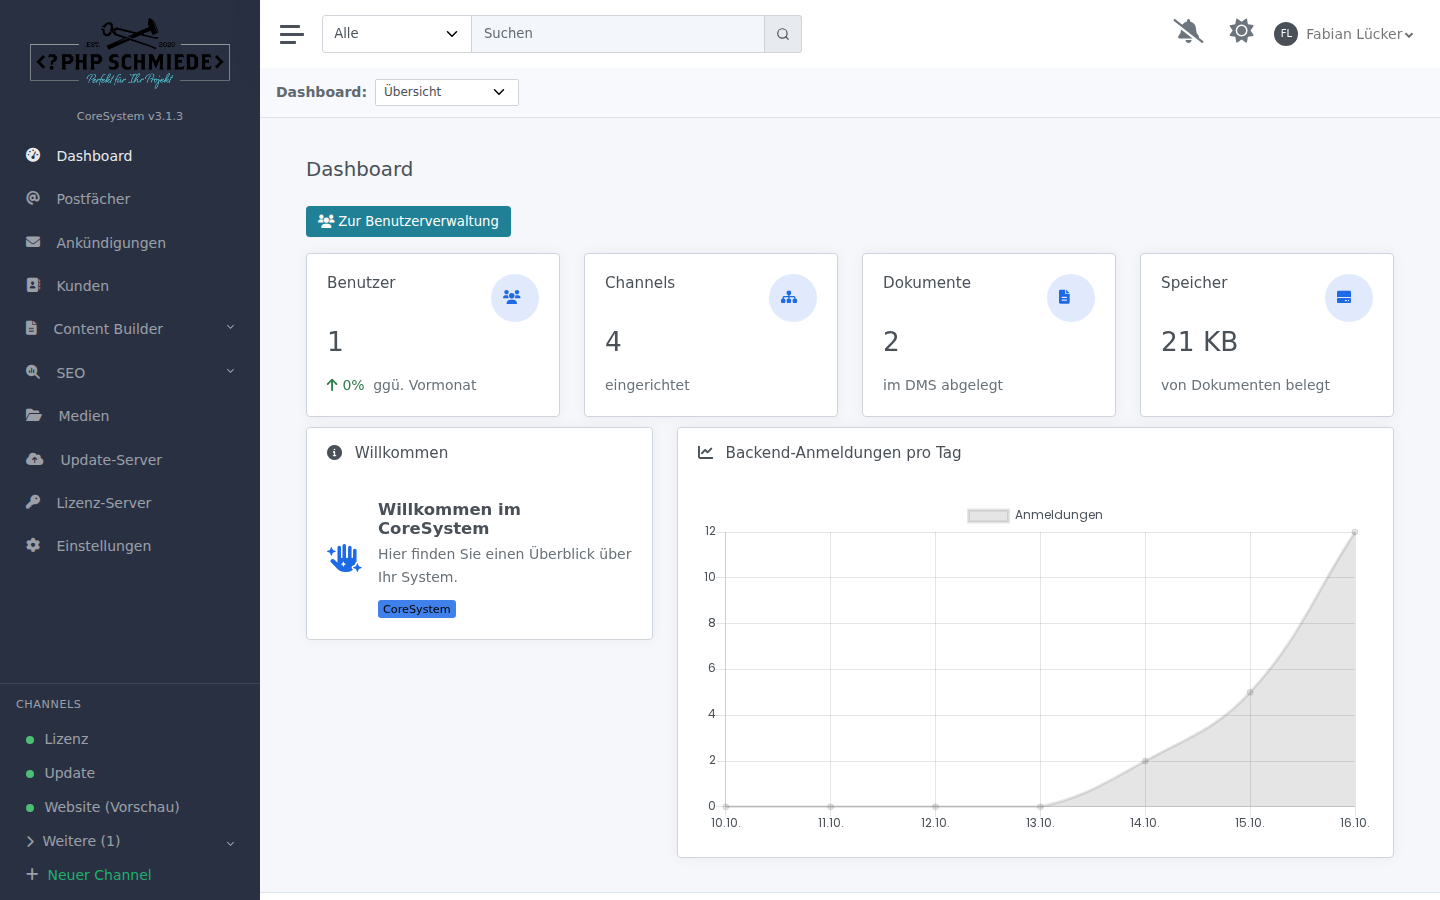Toggle the sidebar hamburger menu

coord(292,34)
